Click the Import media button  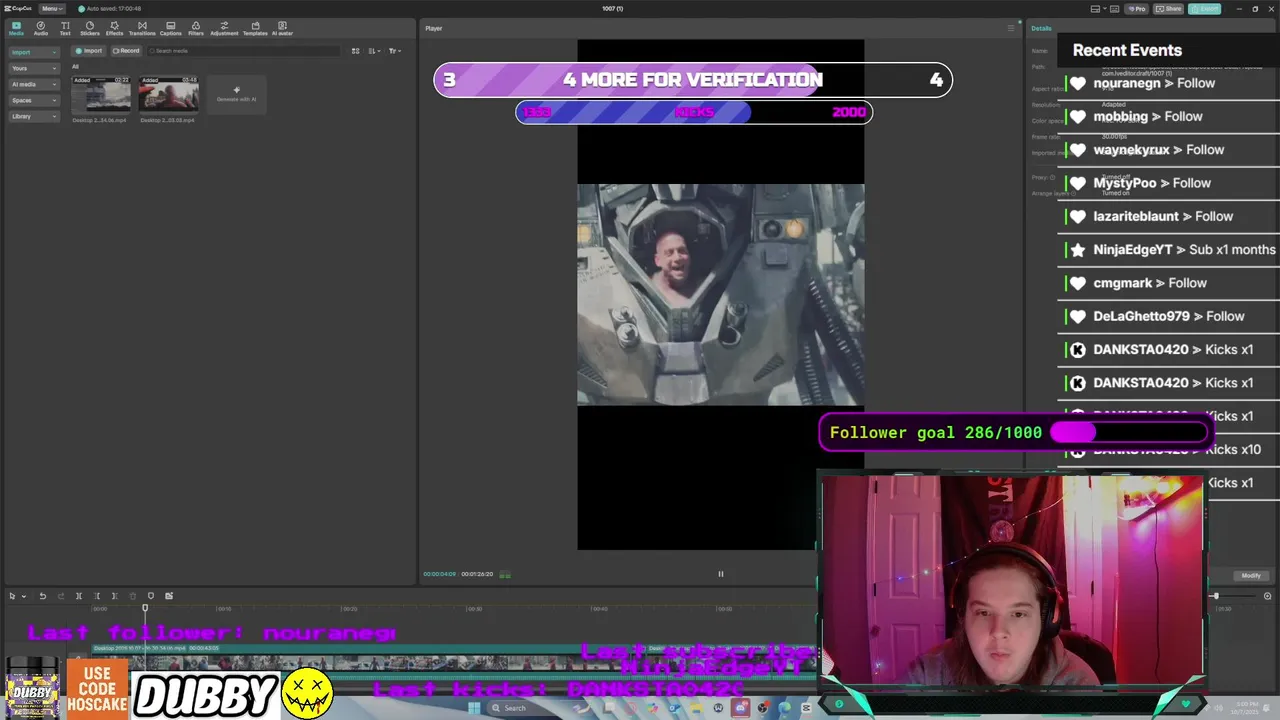(89, 51)
